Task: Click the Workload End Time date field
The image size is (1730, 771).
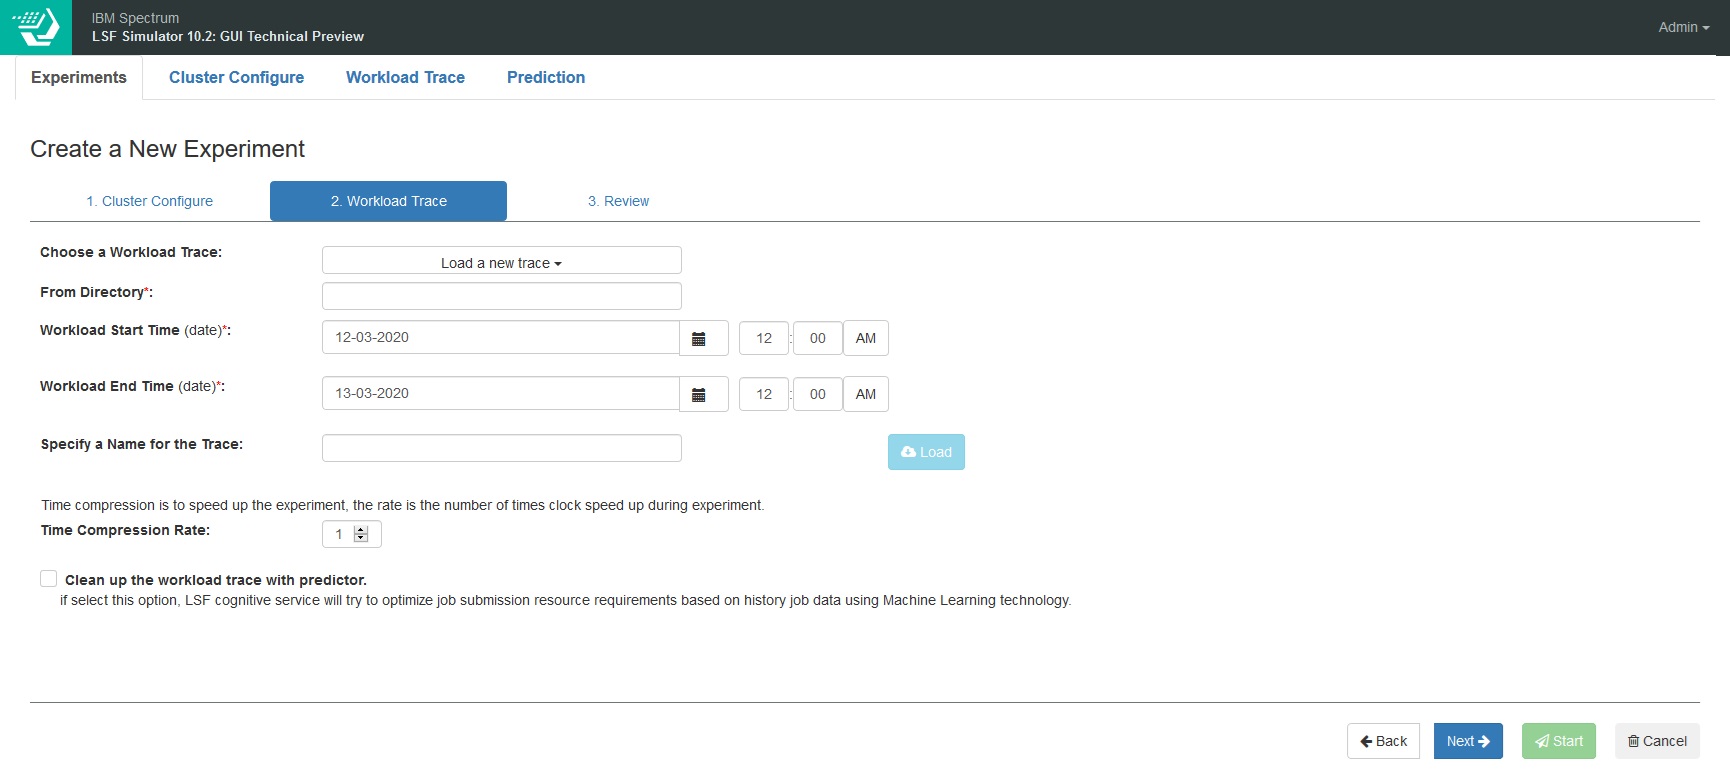Action: [x=501, y=394]
